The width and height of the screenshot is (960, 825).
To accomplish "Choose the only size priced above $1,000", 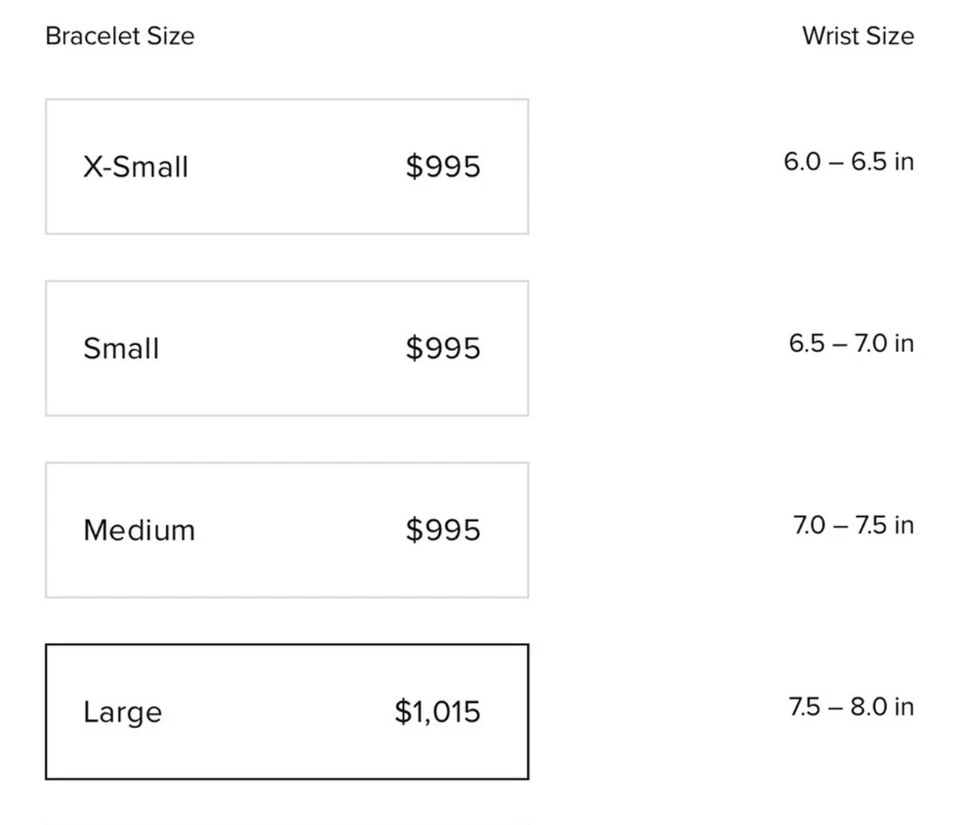I will coord(286,711).
